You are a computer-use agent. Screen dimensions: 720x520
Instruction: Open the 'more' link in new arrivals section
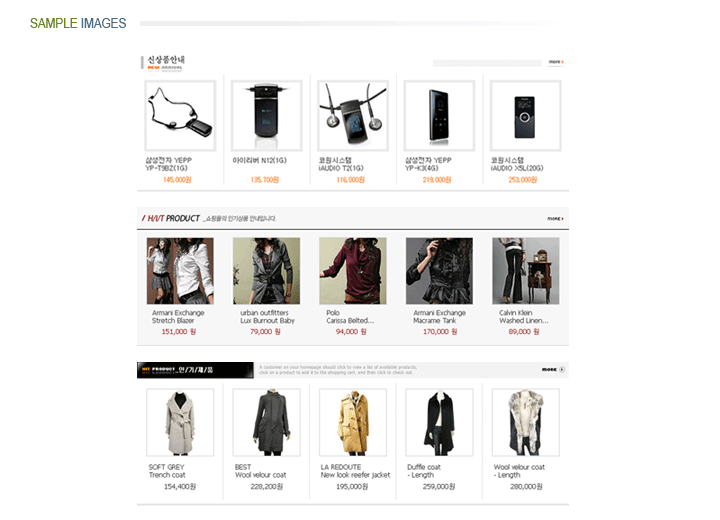click(x=556, y=62)
